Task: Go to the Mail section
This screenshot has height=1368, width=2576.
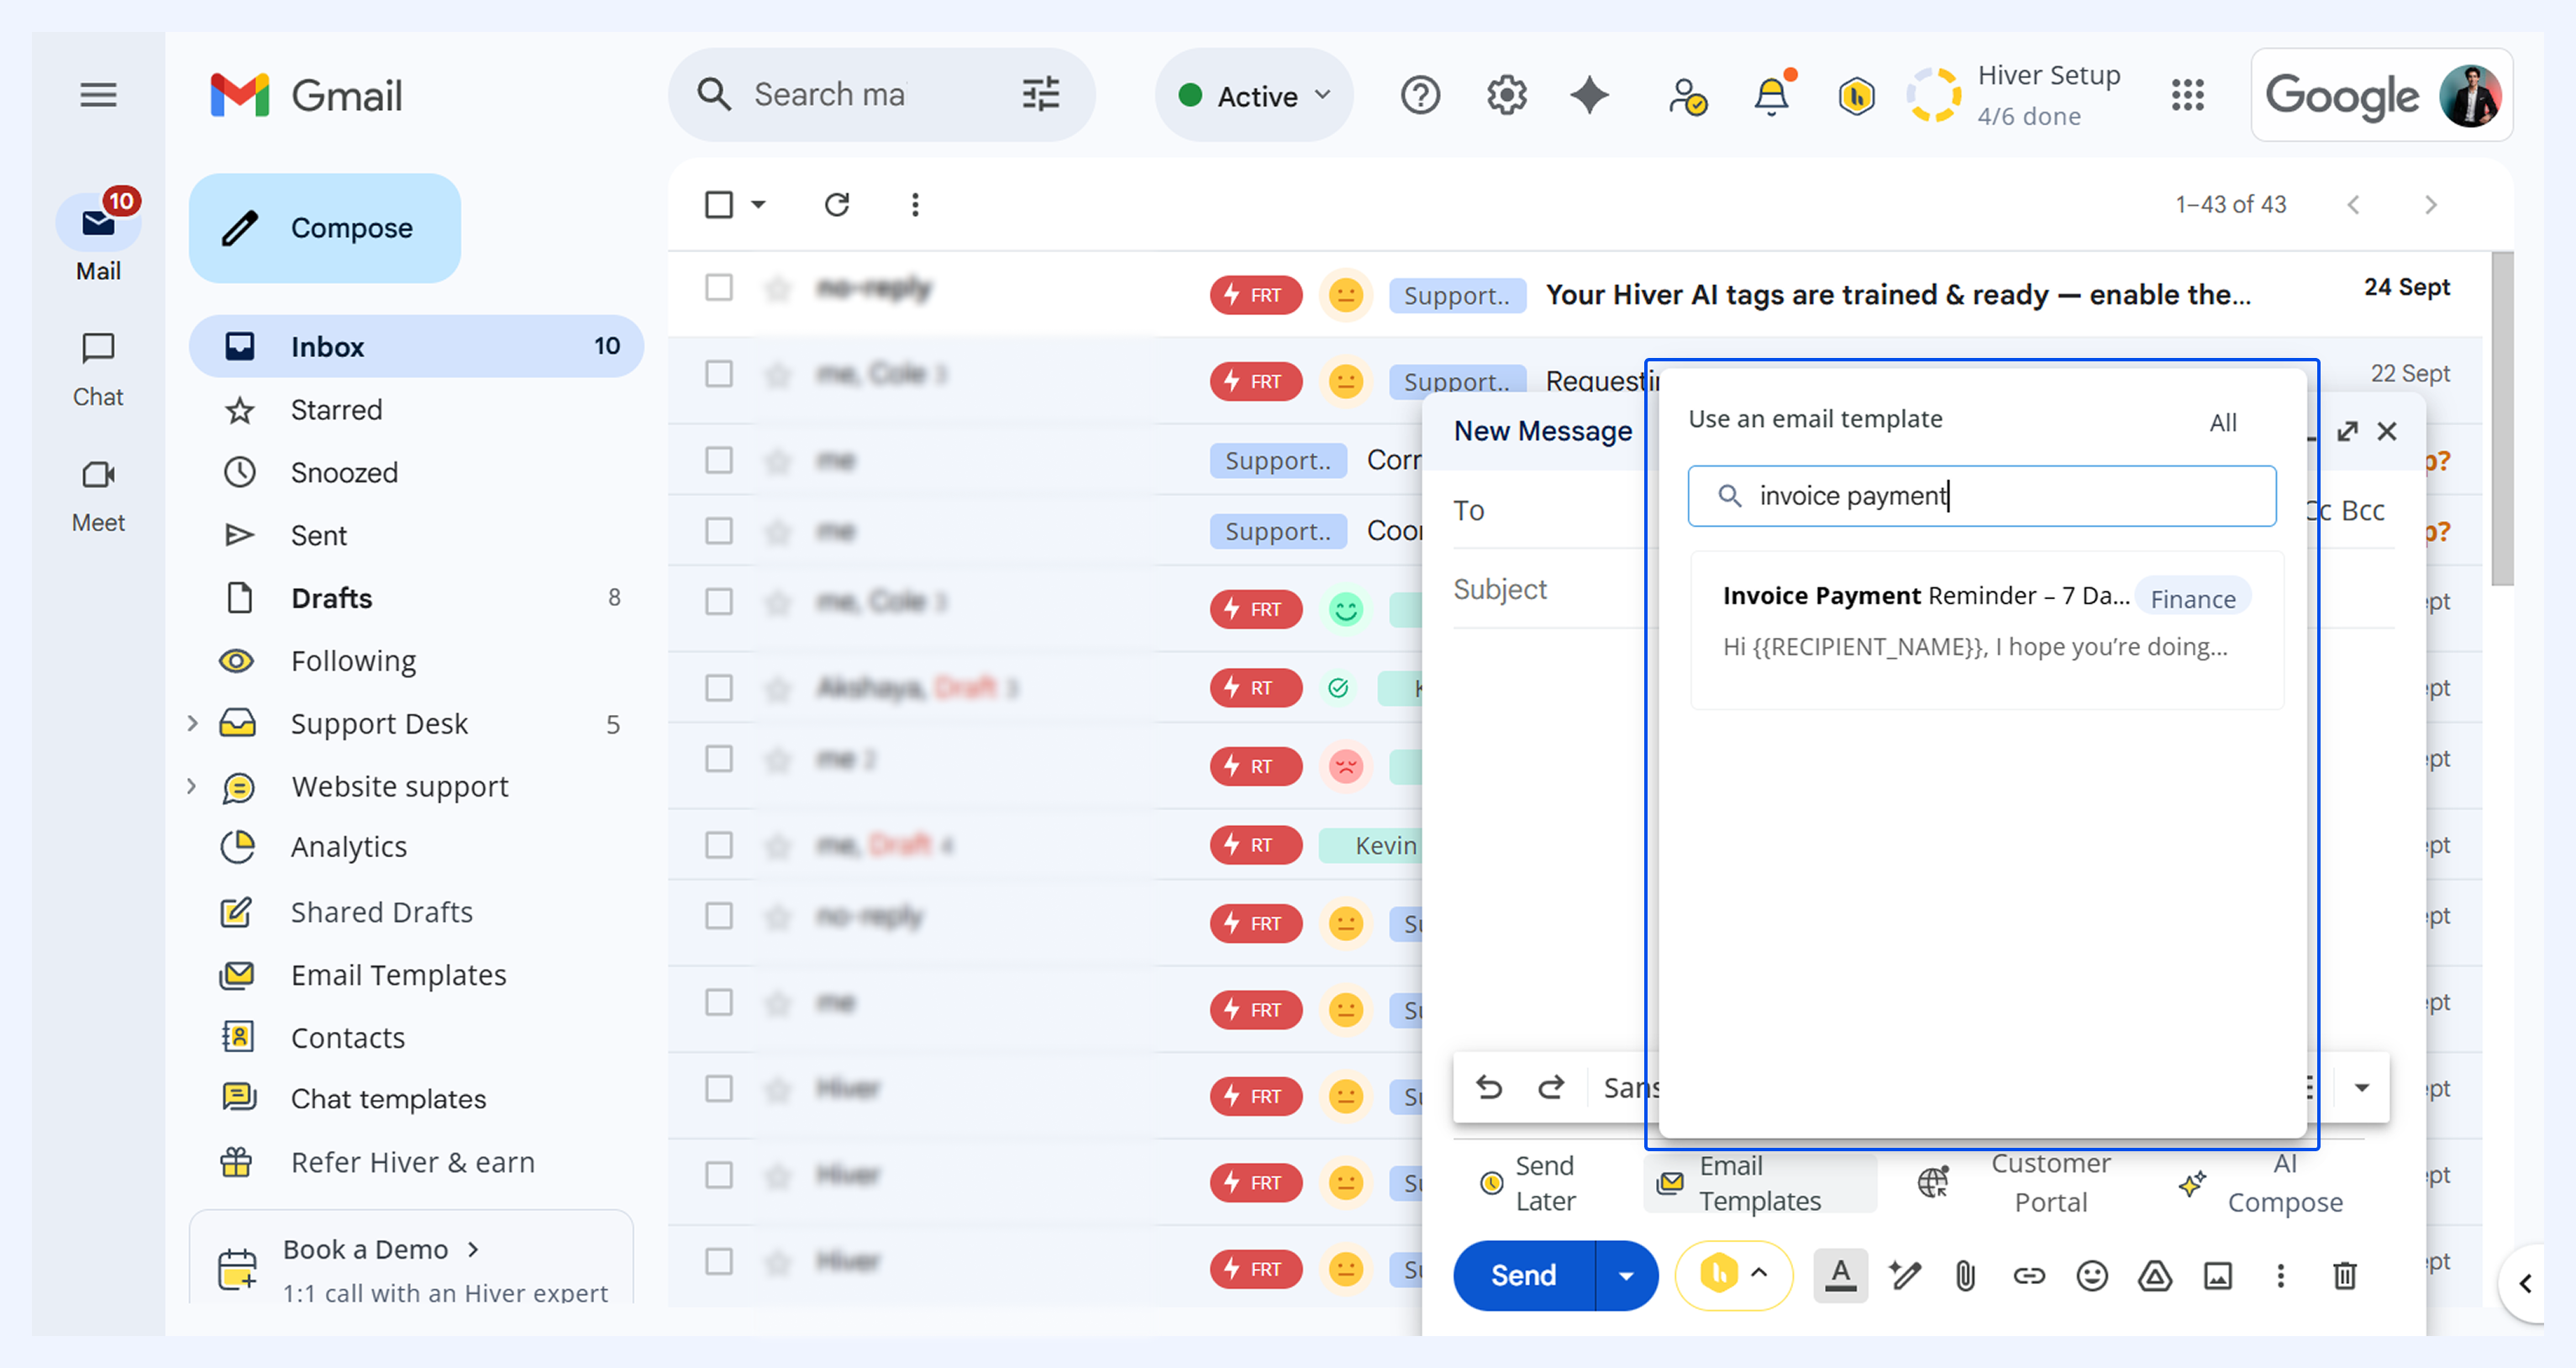Action: 98,238
